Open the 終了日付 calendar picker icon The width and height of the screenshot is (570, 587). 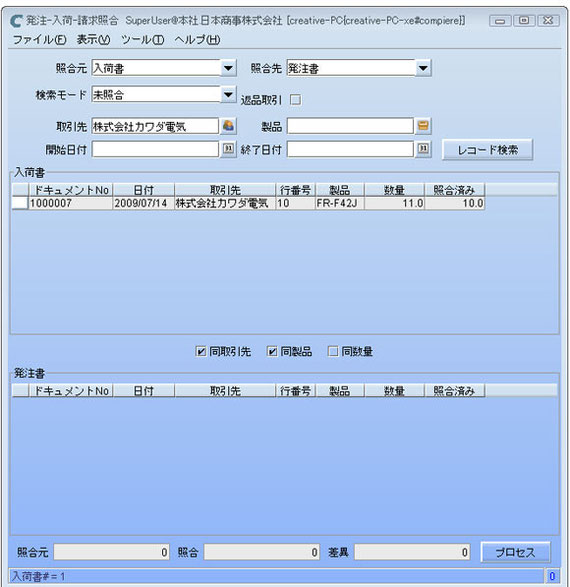pyautogui.click(x=423, y=149)
